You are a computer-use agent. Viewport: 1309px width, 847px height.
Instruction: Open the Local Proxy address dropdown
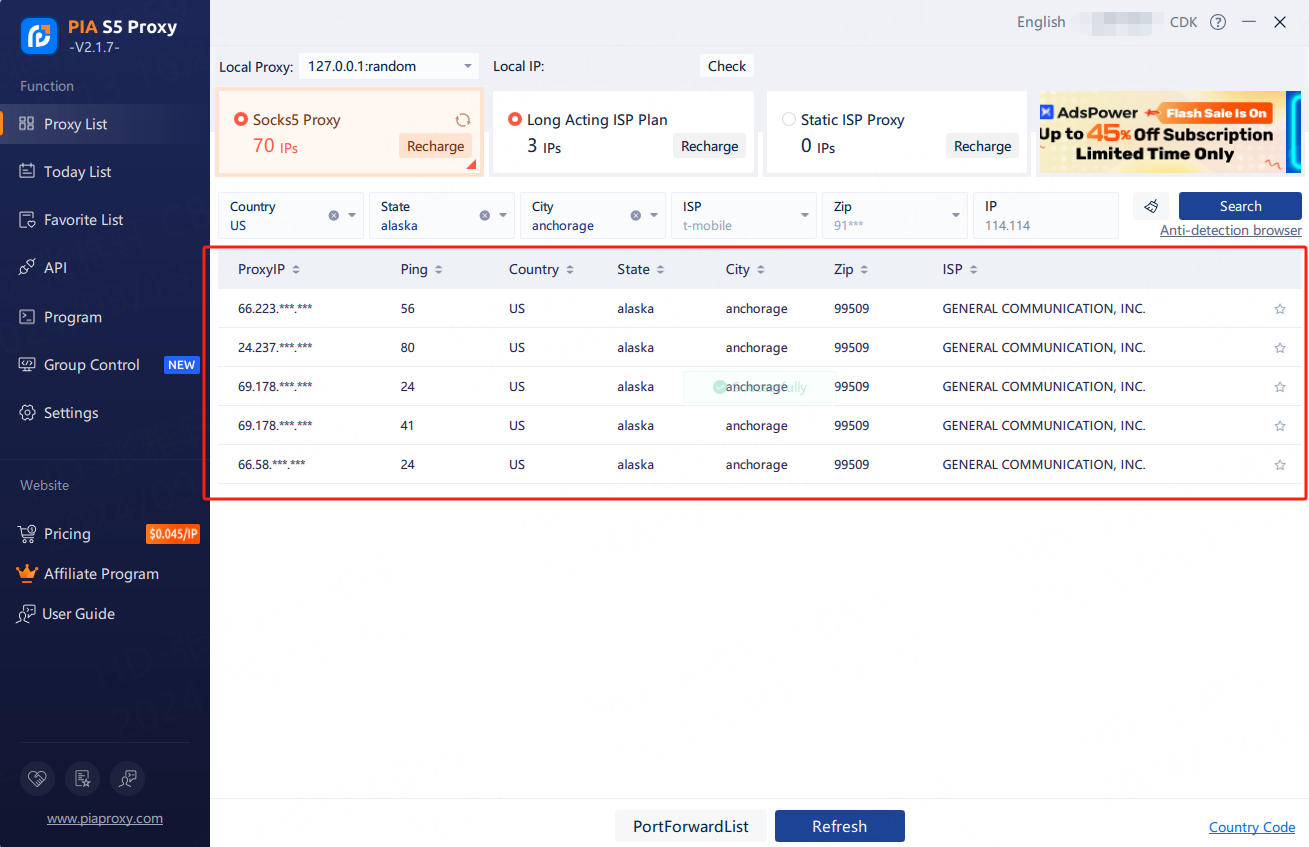(465, 66)
